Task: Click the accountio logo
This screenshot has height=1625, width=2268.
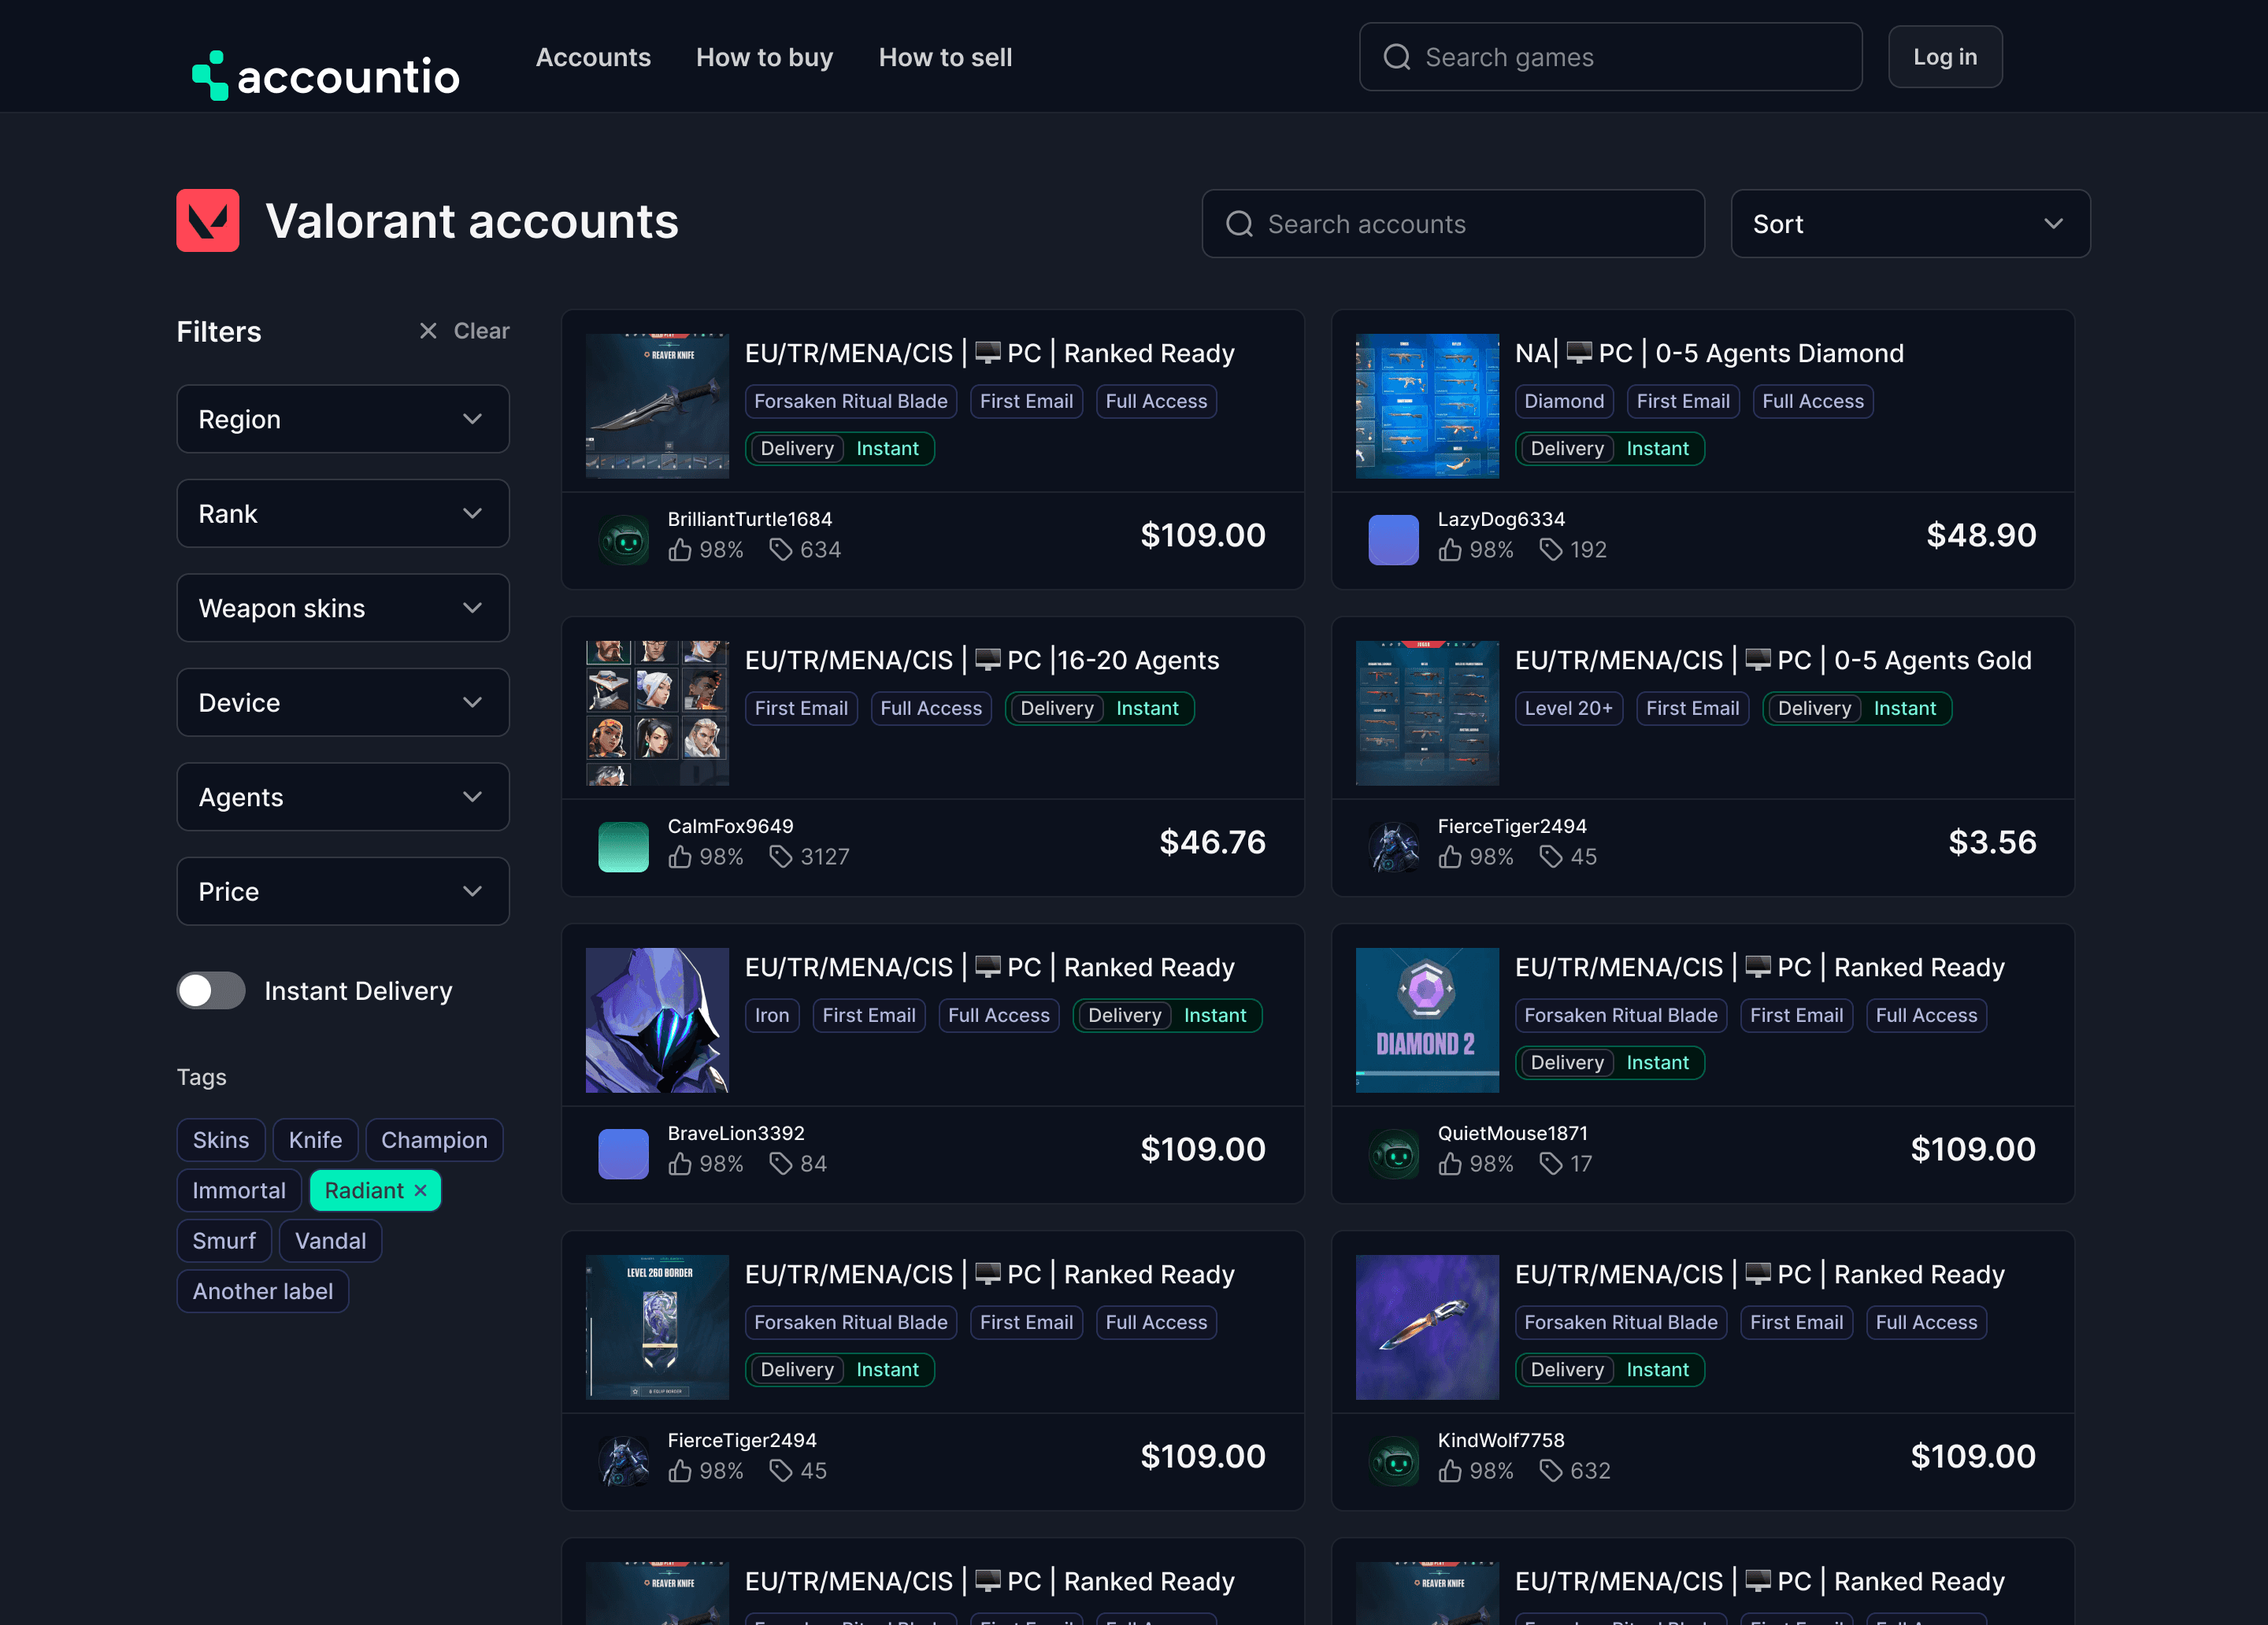Action: pos(326,75)
